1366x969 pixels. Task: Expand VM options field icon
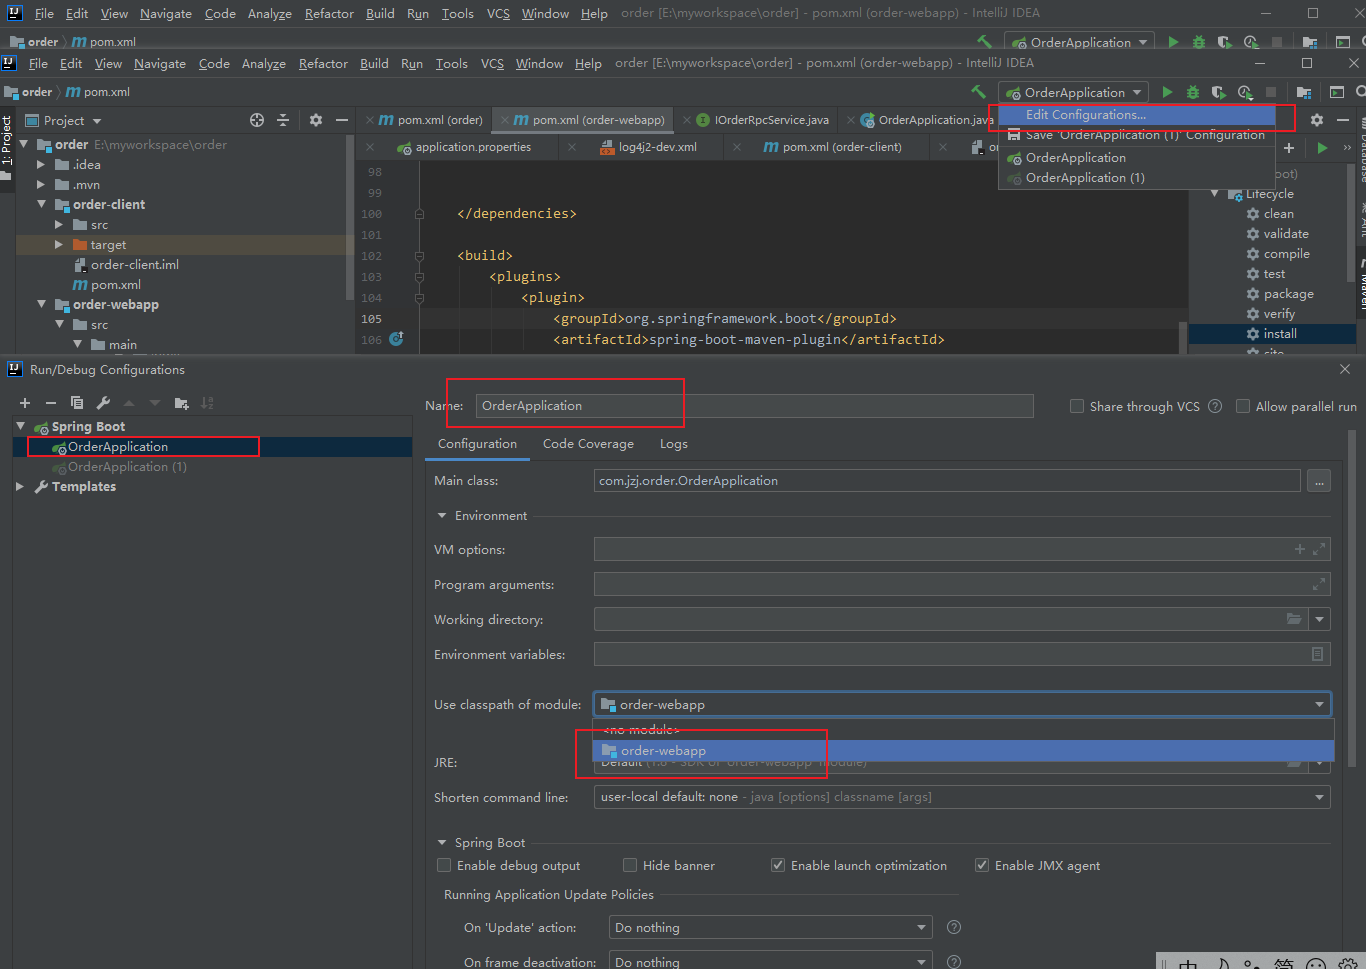coord(1319,549)
